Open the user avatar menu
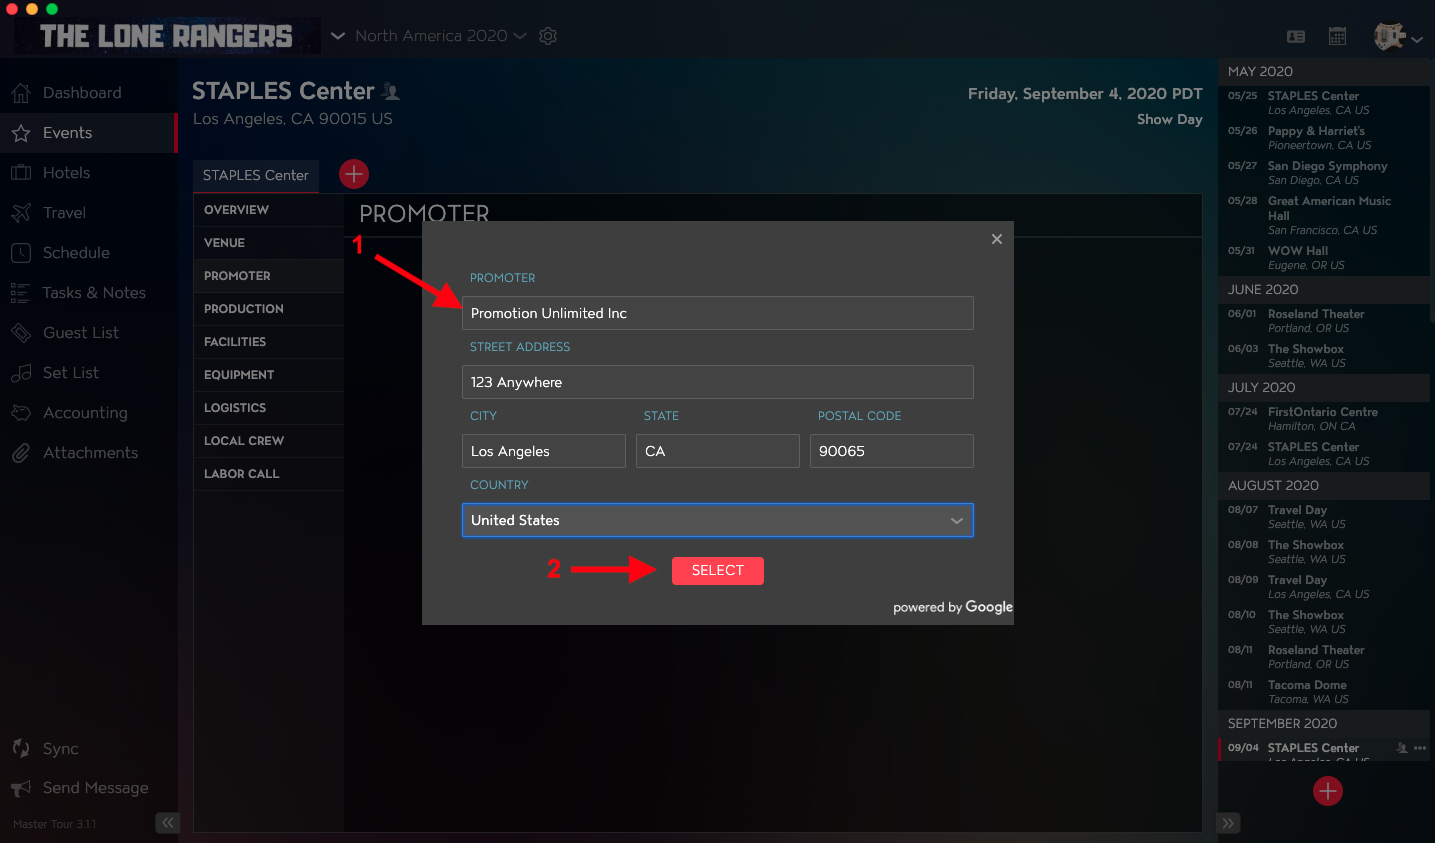Image resolution: width=1435 pixels, height=843 pixels. point(1397,37)
